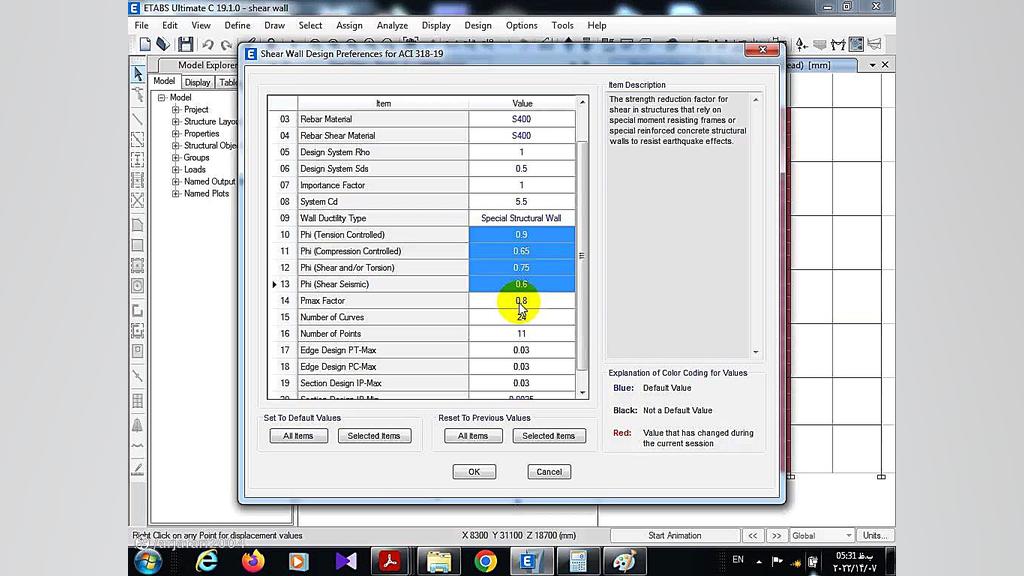Viewport: 1024px width, 576px height.
Task: Save the model with the floppy disk icon
Action: (185, 44)
